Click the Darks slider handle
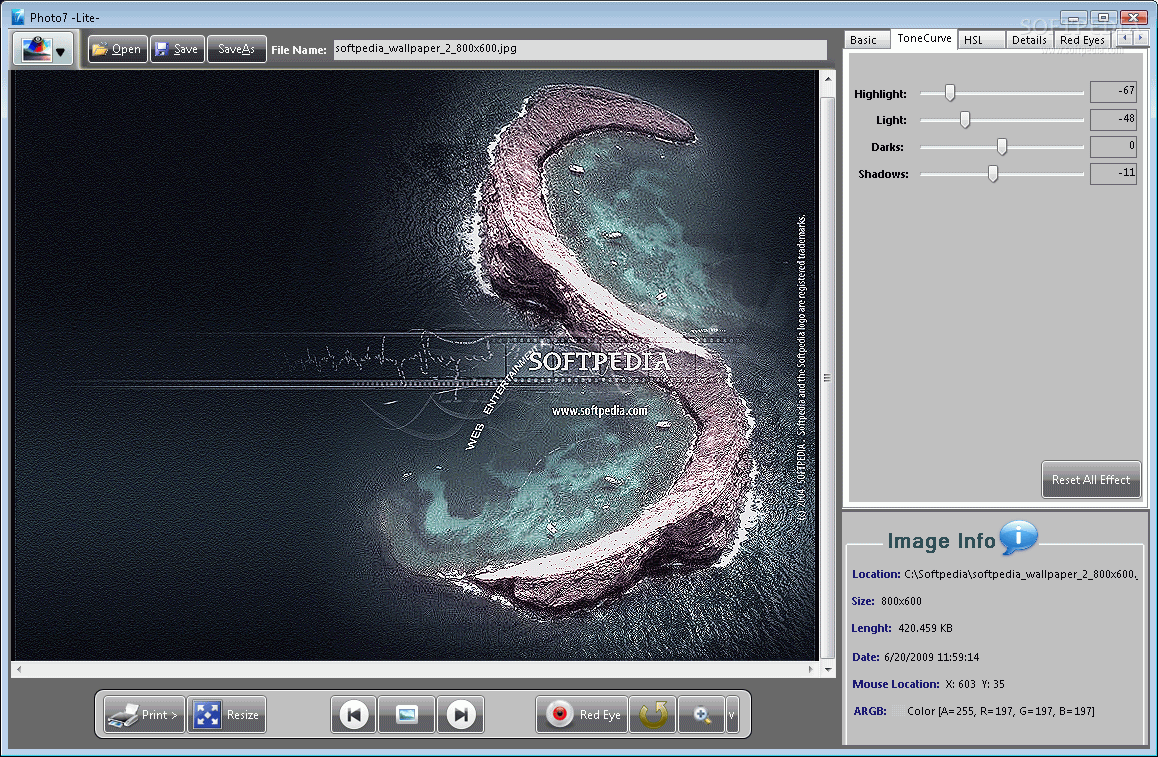Image resolution: width=1158 pixels, height=757 pixels. click(1001, 146)
